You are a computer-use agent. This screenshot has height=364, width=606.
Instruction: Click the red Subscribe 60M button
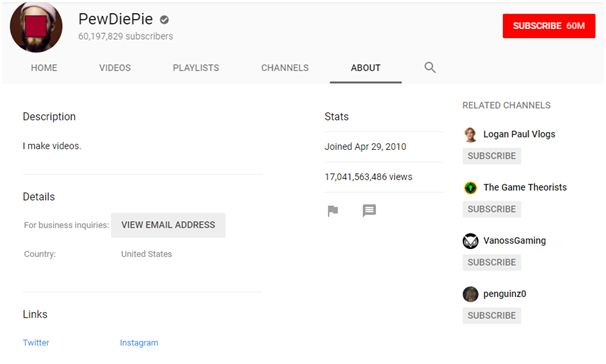pyautogui.click(x=549, y=26)
